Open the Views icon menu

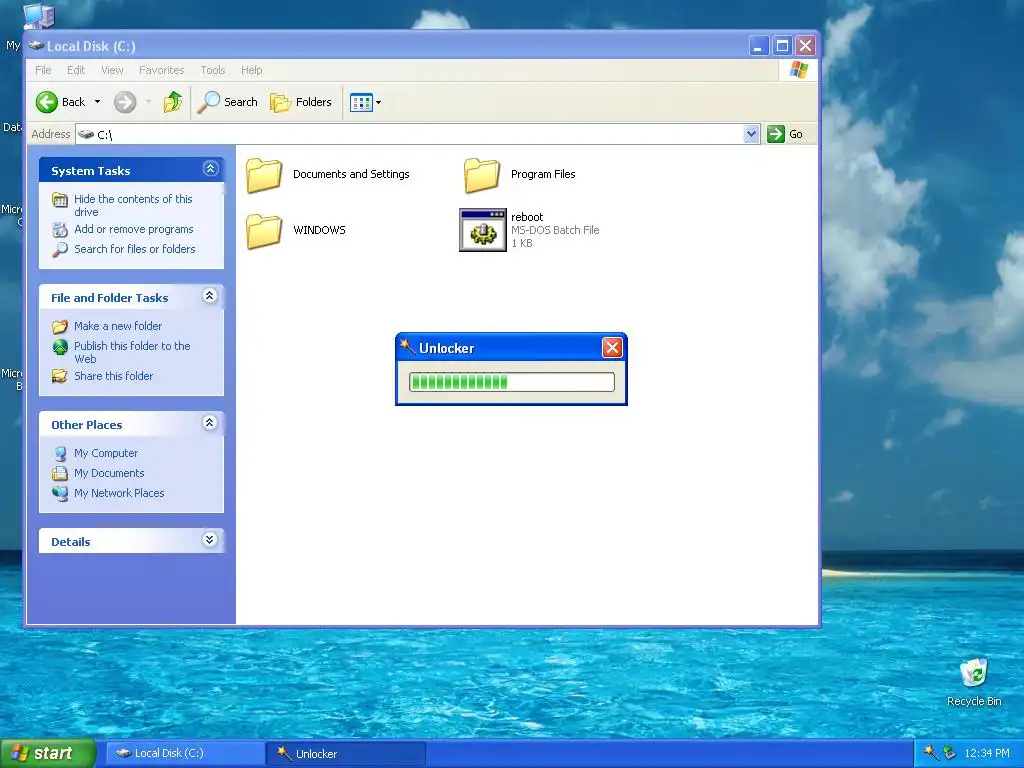point(360,103)
